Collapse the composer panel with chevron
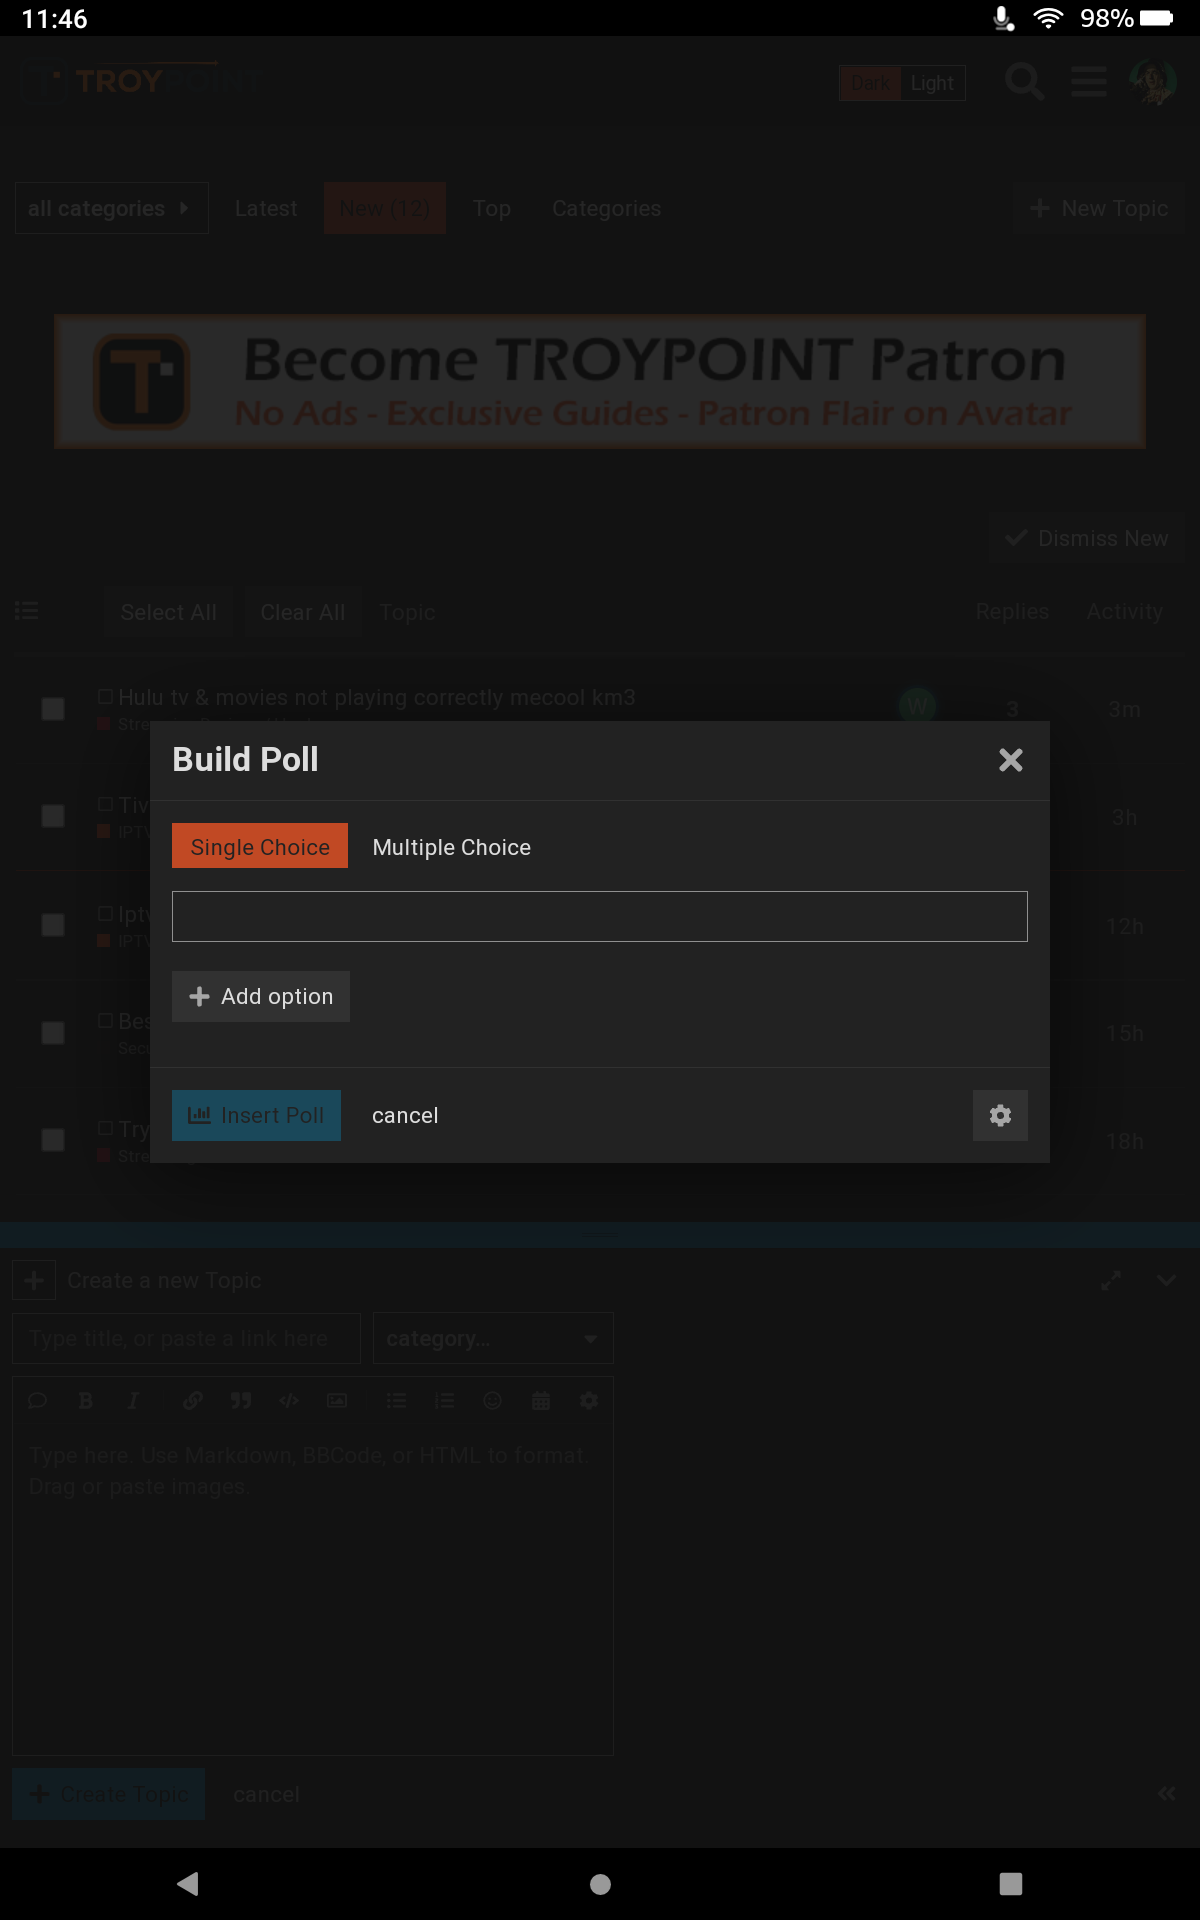This screenshot has width=1200, height=1920. pos(1166,1280)
